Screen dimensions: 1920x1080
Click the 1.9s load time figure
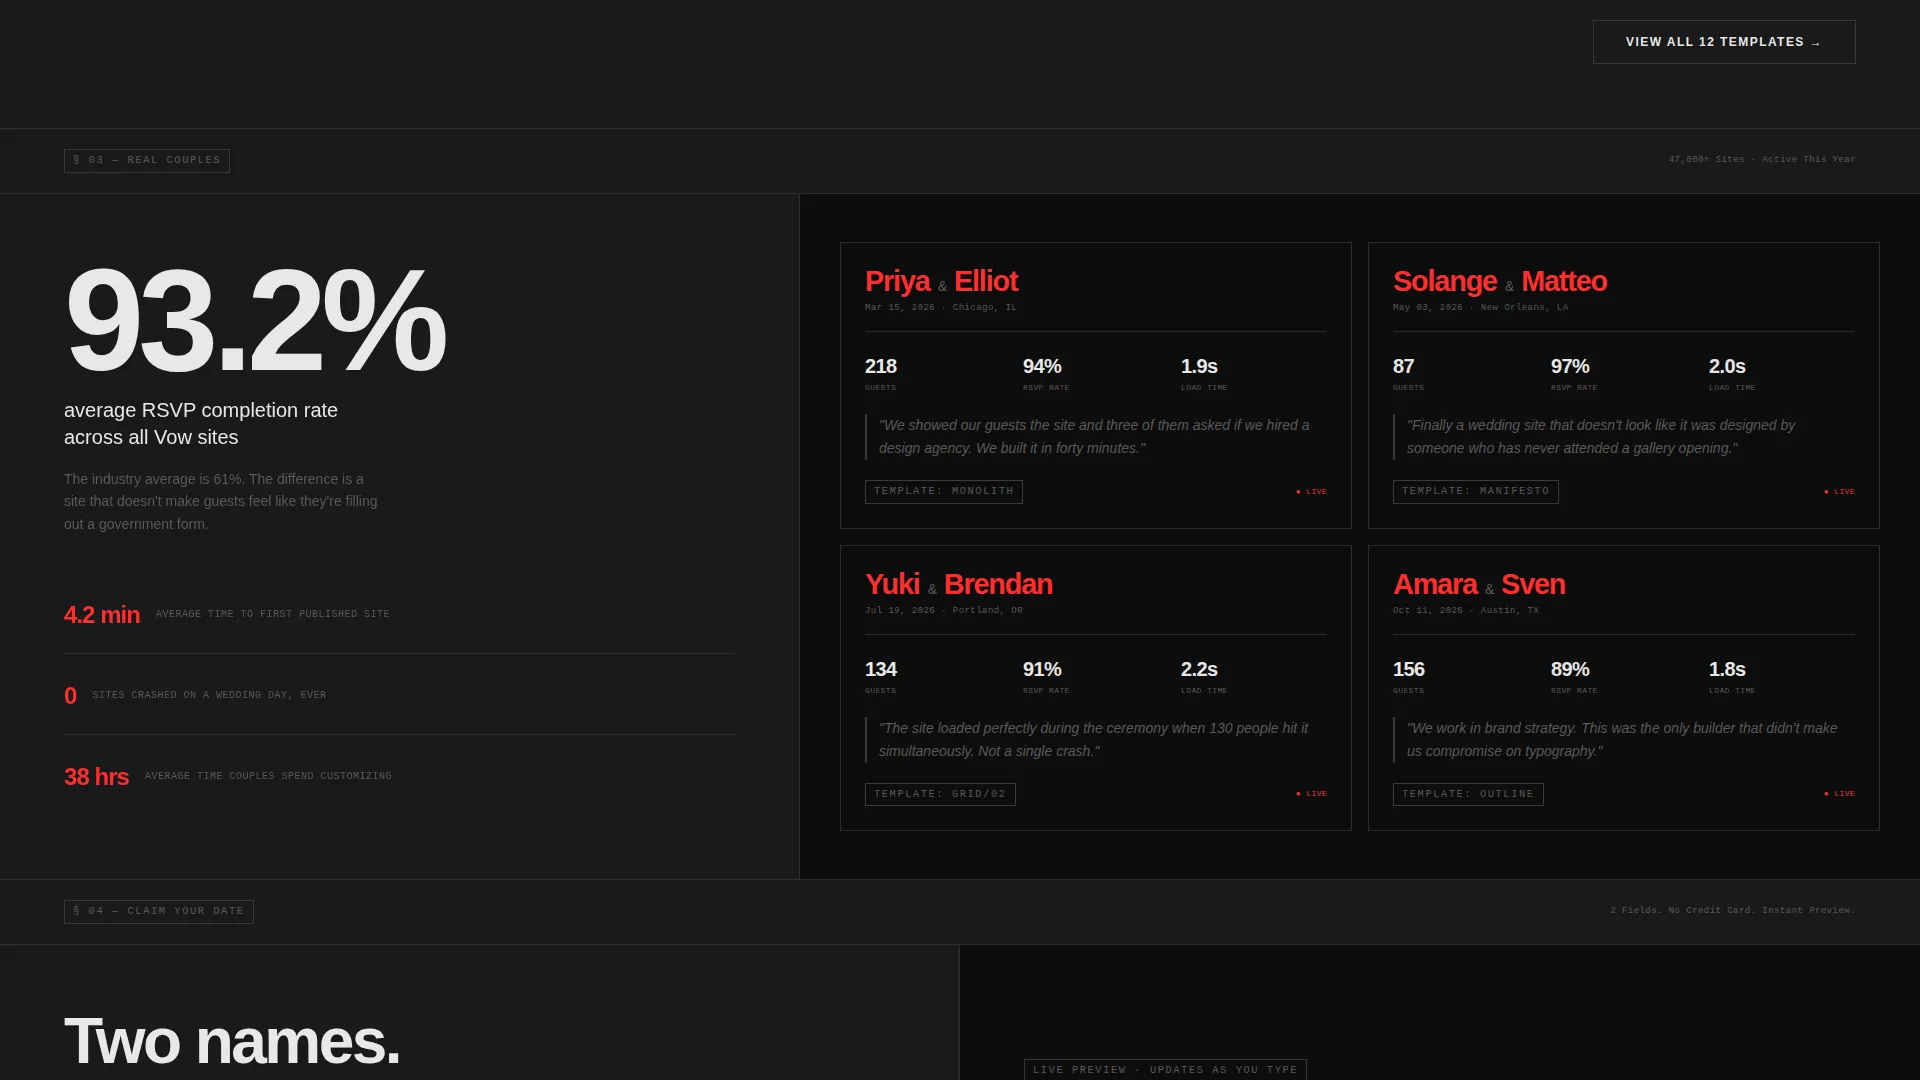coord(1198,366)
